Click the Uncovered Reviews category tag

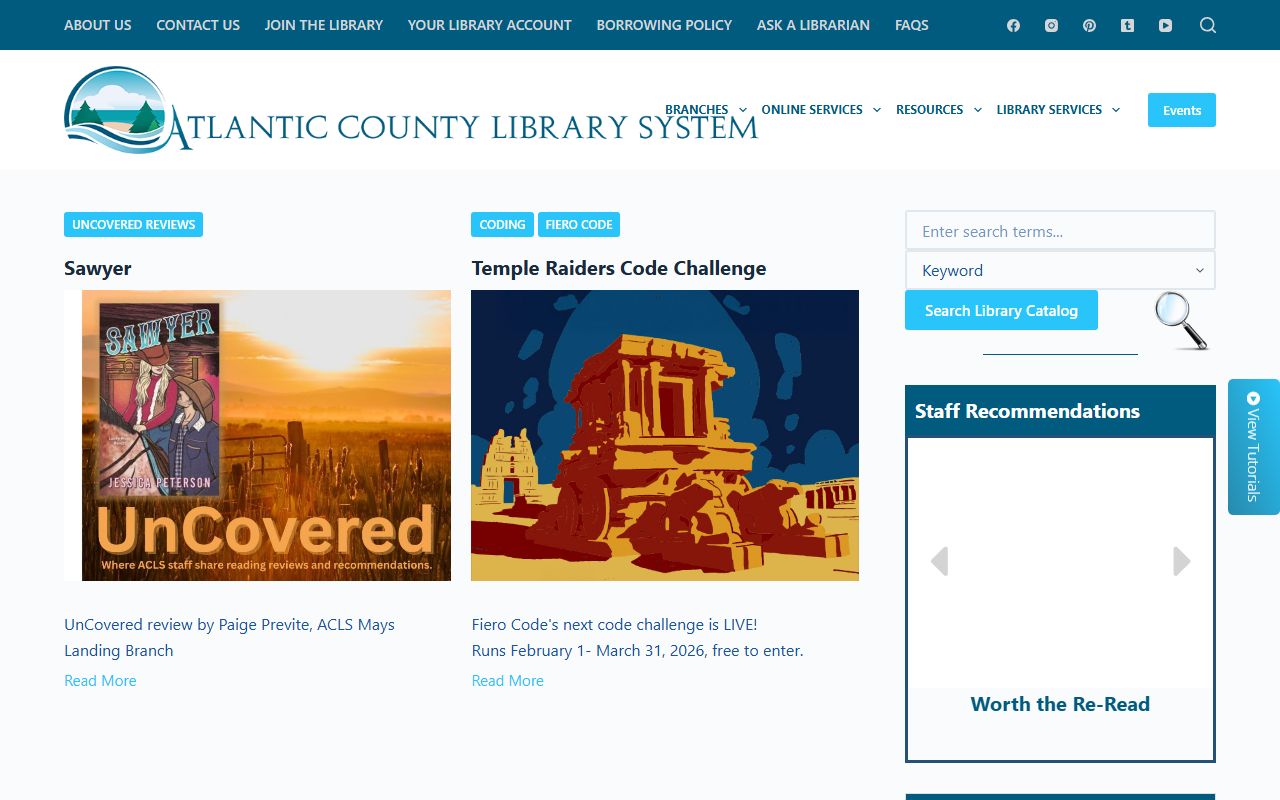click(x=133, y=224)
